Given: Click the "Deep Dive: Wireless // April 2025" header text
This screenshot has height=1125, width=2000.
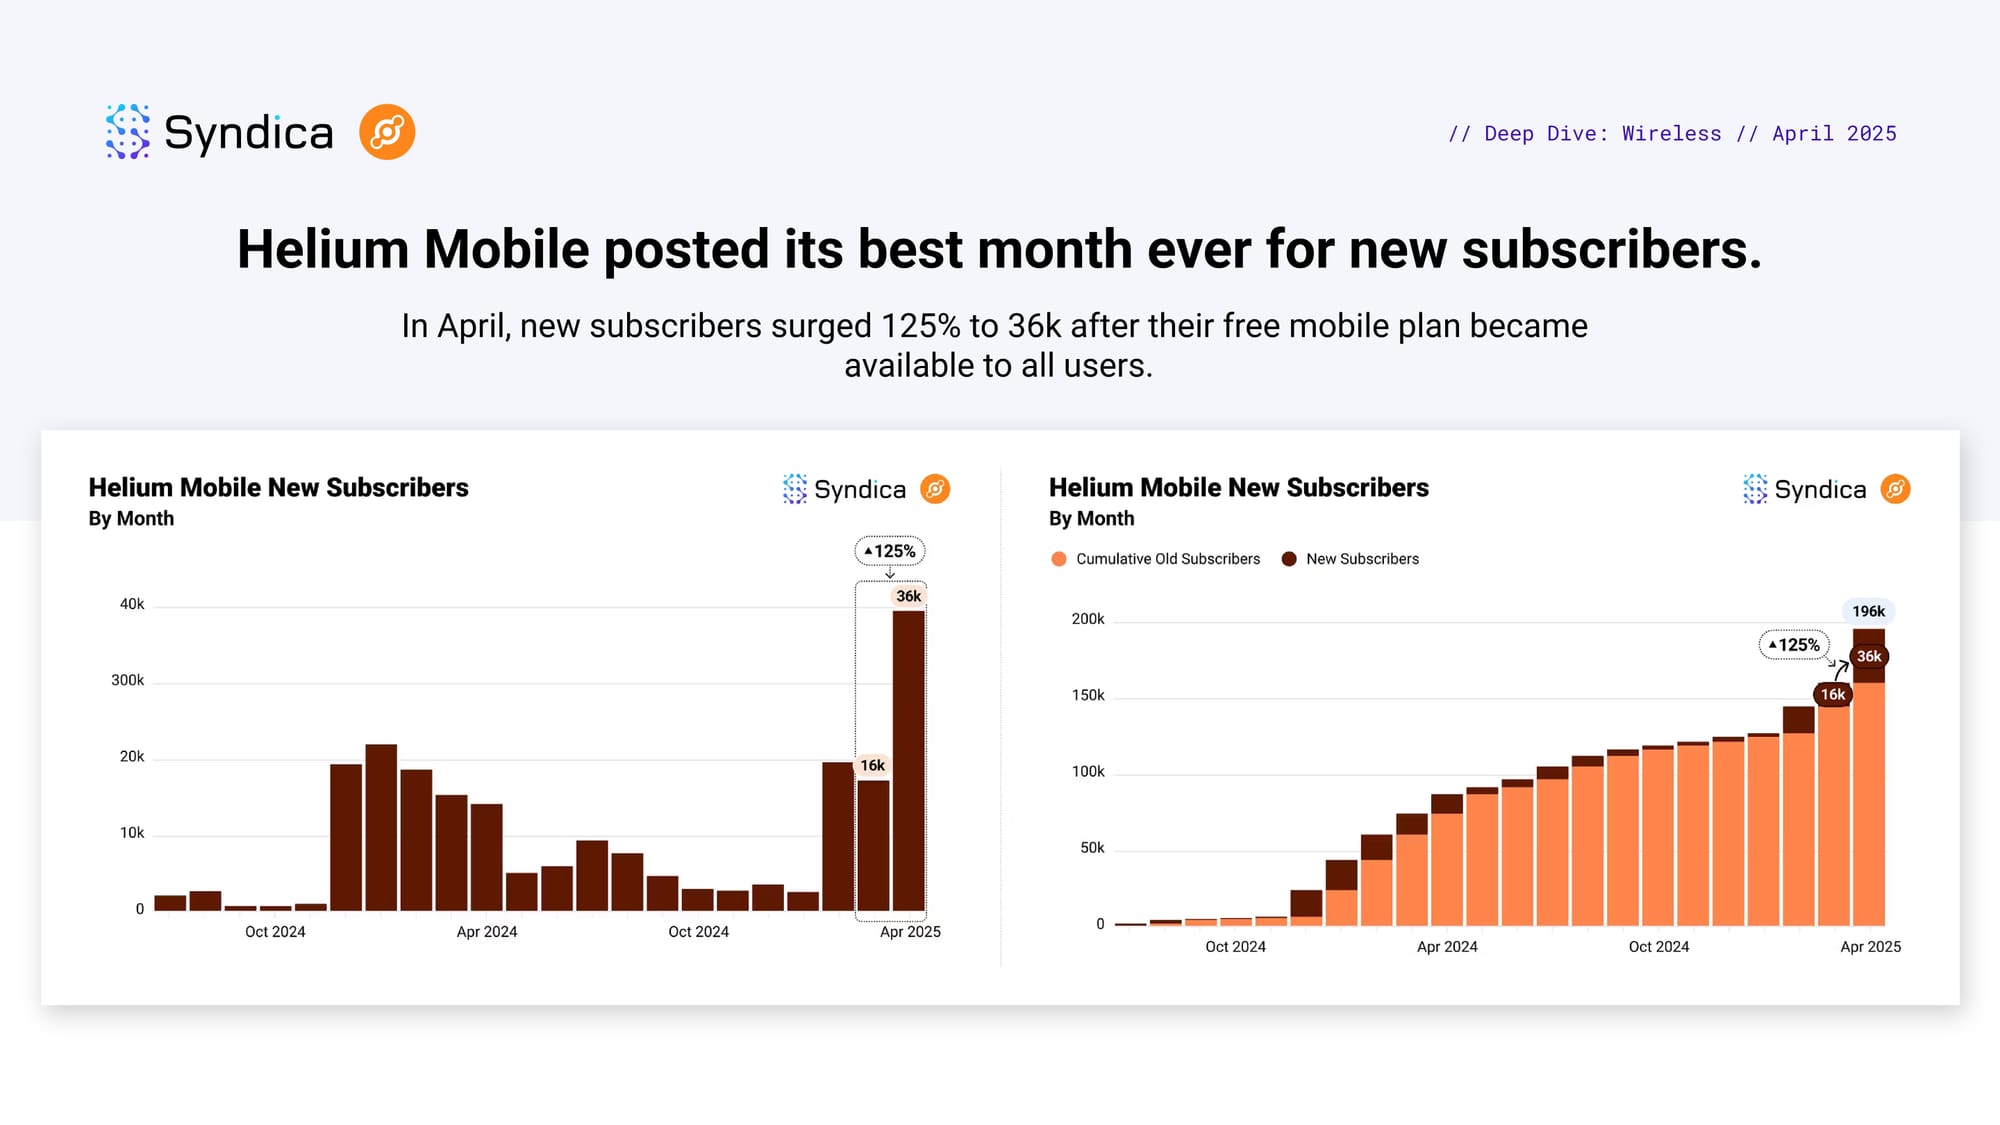Looking at the screenshot, I should pyautogui.click(x=1672, y=134).
